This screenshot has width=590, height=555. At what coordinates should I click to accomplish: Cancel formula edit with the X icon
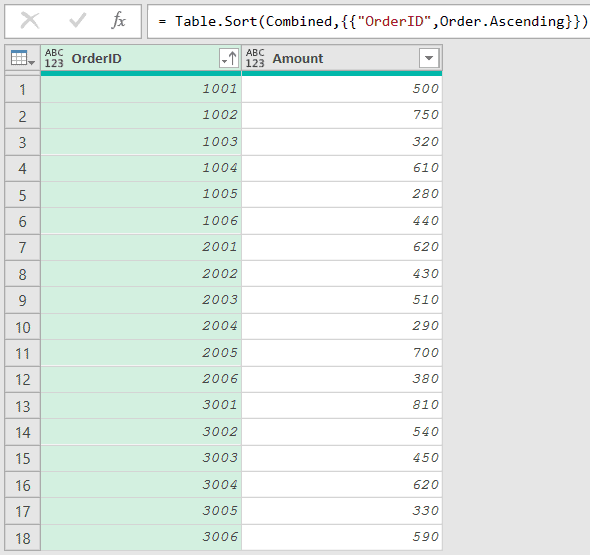pos(30,20)
